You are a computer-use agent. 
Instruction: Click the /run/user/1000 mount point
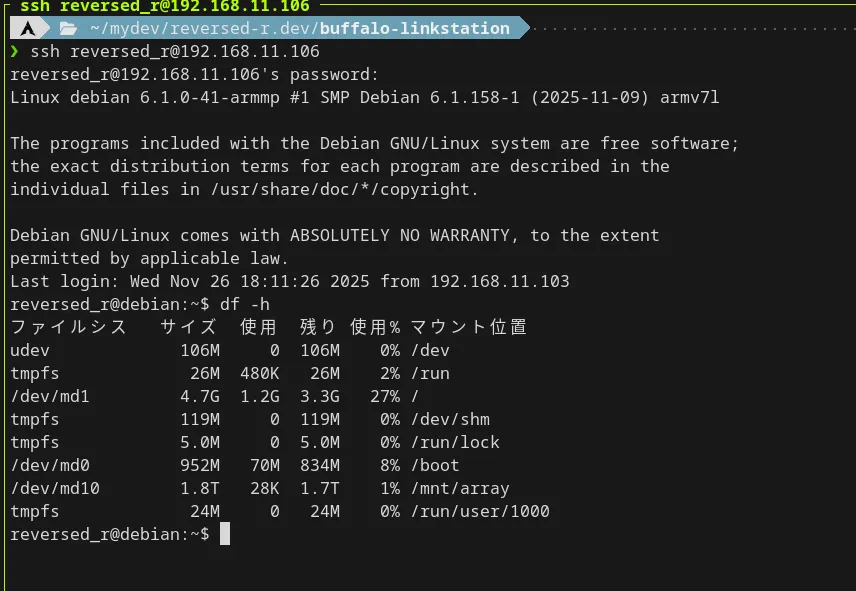[480, 511]
